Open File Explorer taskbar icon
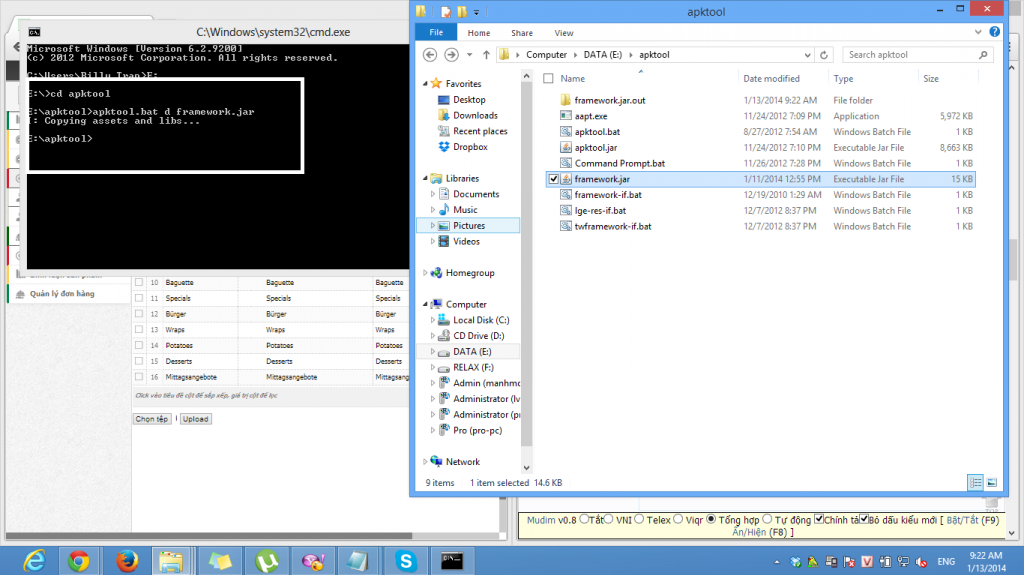1024x575 pixels. [x=171, y=561]
